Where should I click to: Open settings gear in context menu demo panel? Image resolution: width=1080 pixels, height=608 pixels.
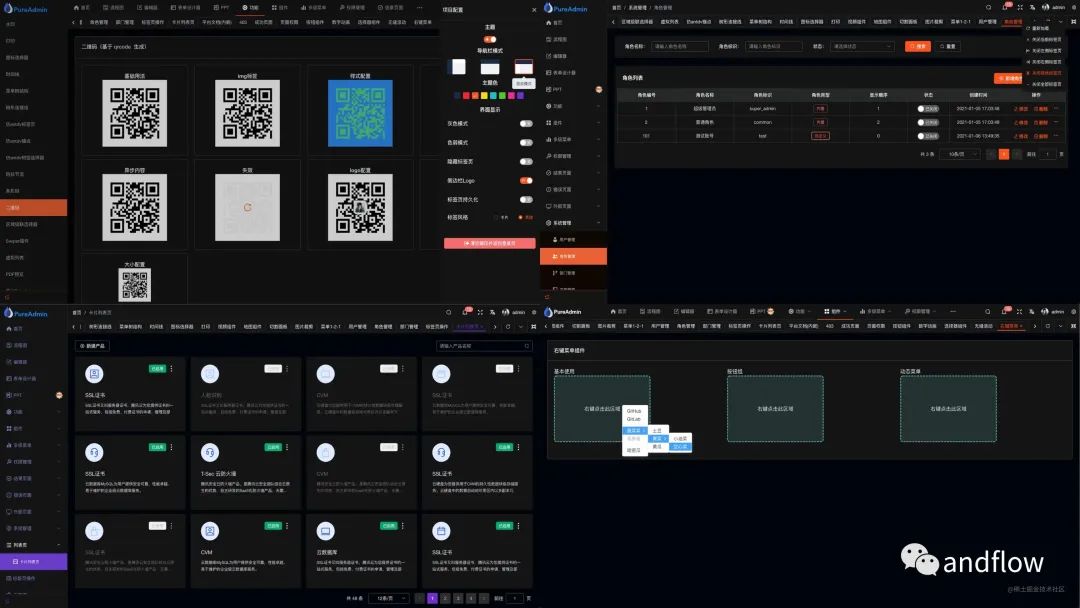click(1074, 312)
